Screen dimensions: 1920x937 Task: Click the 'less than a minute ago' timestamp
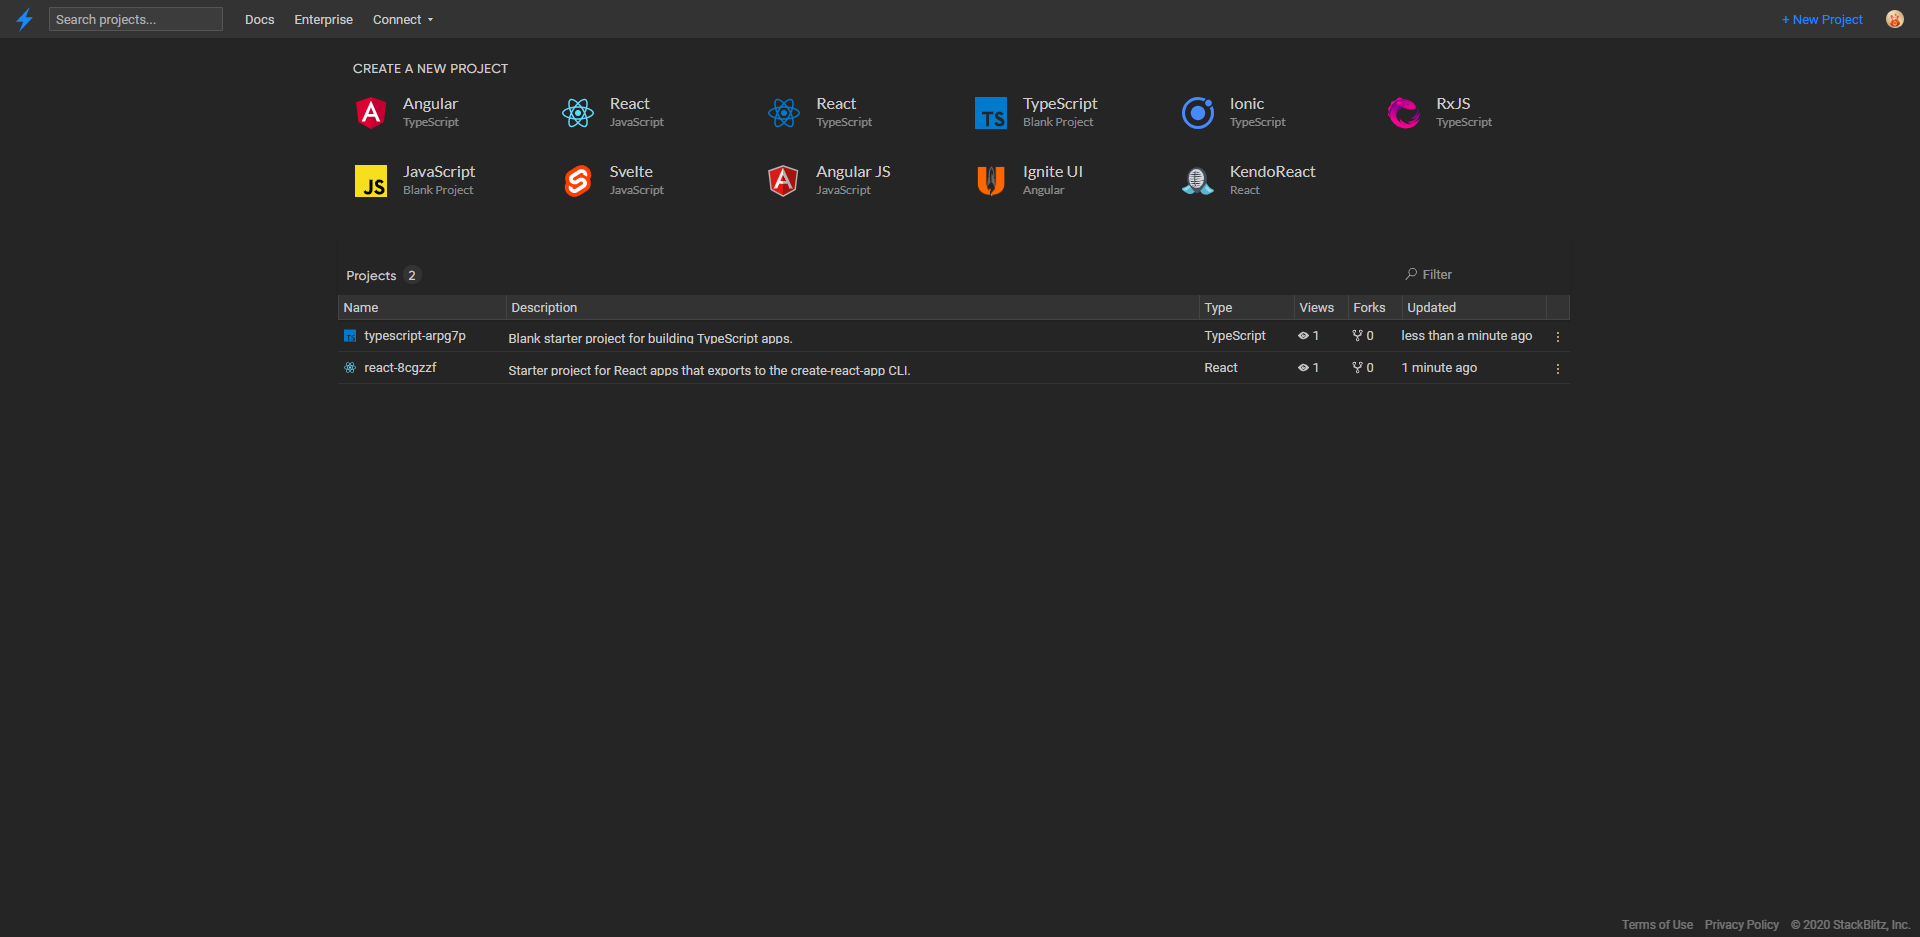[1466, 336]
